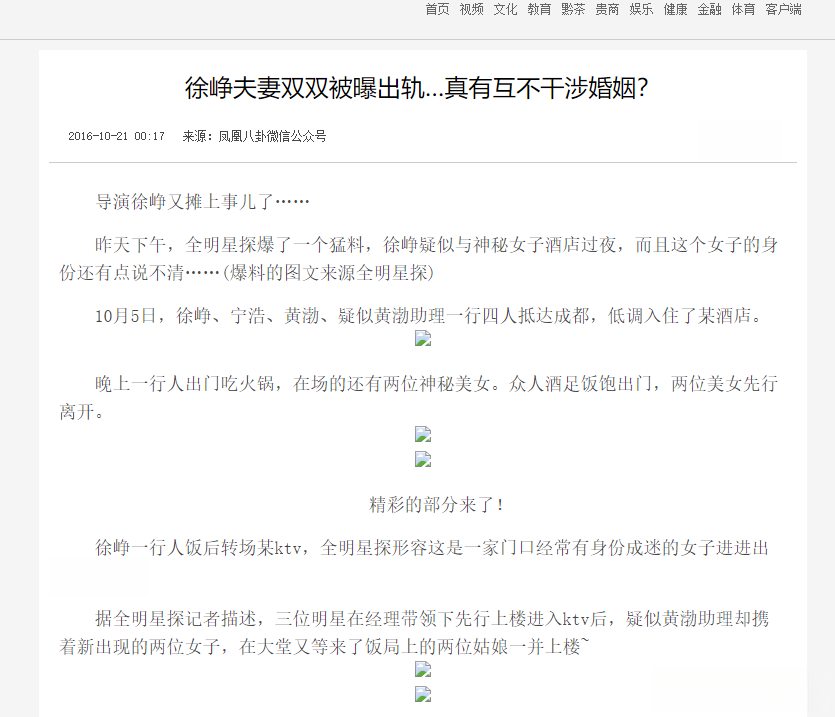Click the article headline 徐峥夫妻双双被曝出轨

point(416,88)
